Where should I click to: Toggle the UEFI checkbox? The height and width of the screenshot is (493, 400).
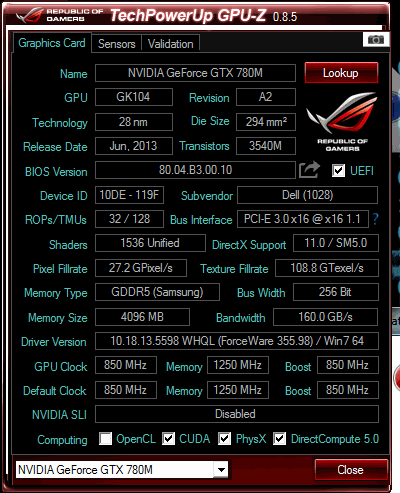(x=338, y=171)
